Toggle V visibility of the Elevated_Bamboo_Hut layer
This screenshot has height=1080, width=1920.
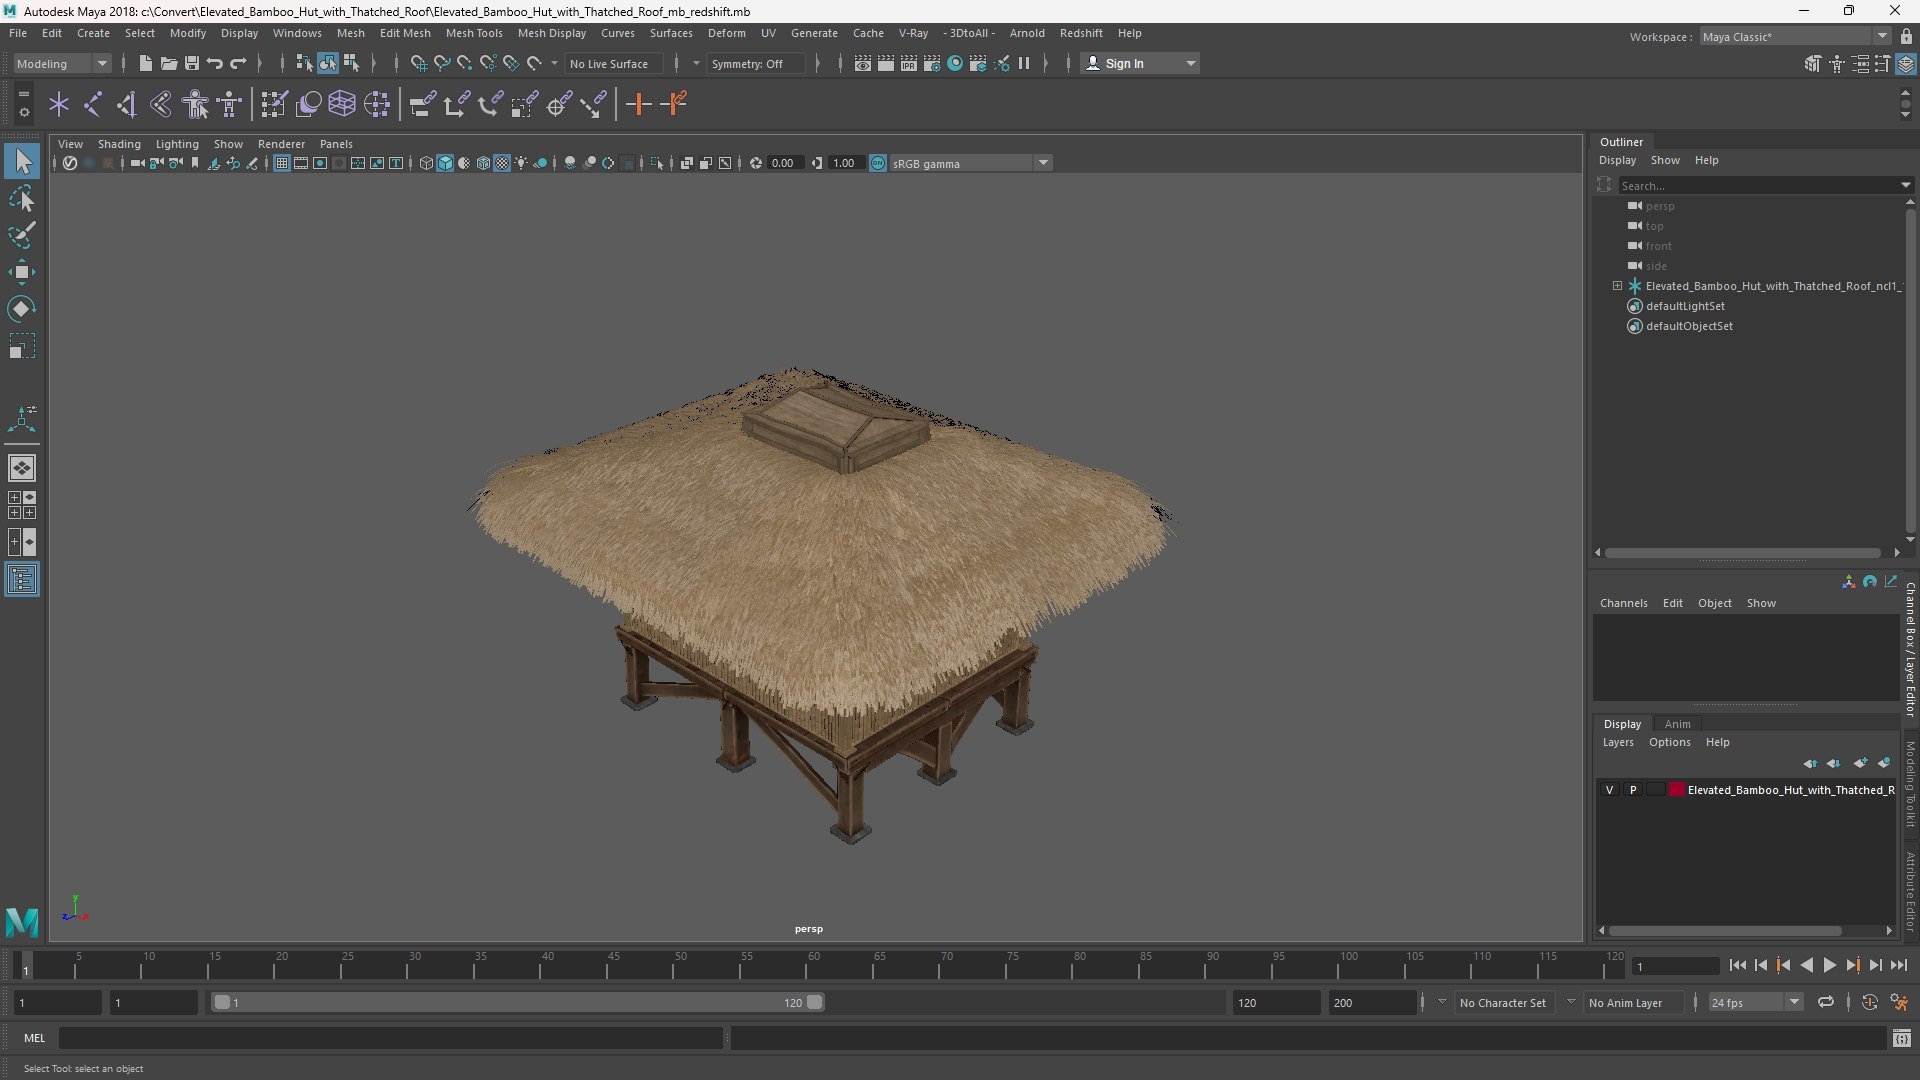coord(1609,790)
